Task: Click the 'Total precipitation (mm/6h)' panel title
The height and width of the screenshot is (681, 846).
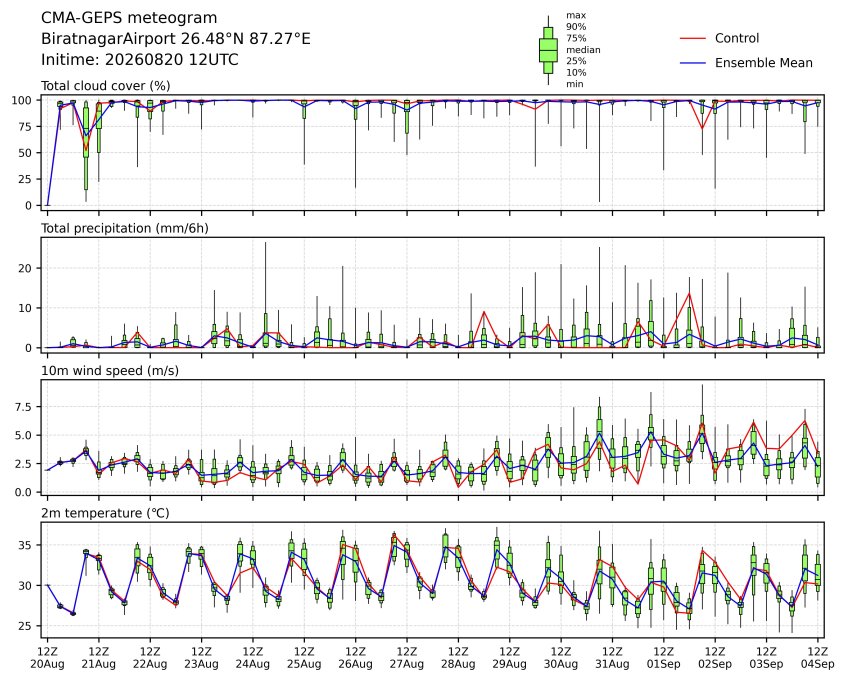Action: coord(125,228)
